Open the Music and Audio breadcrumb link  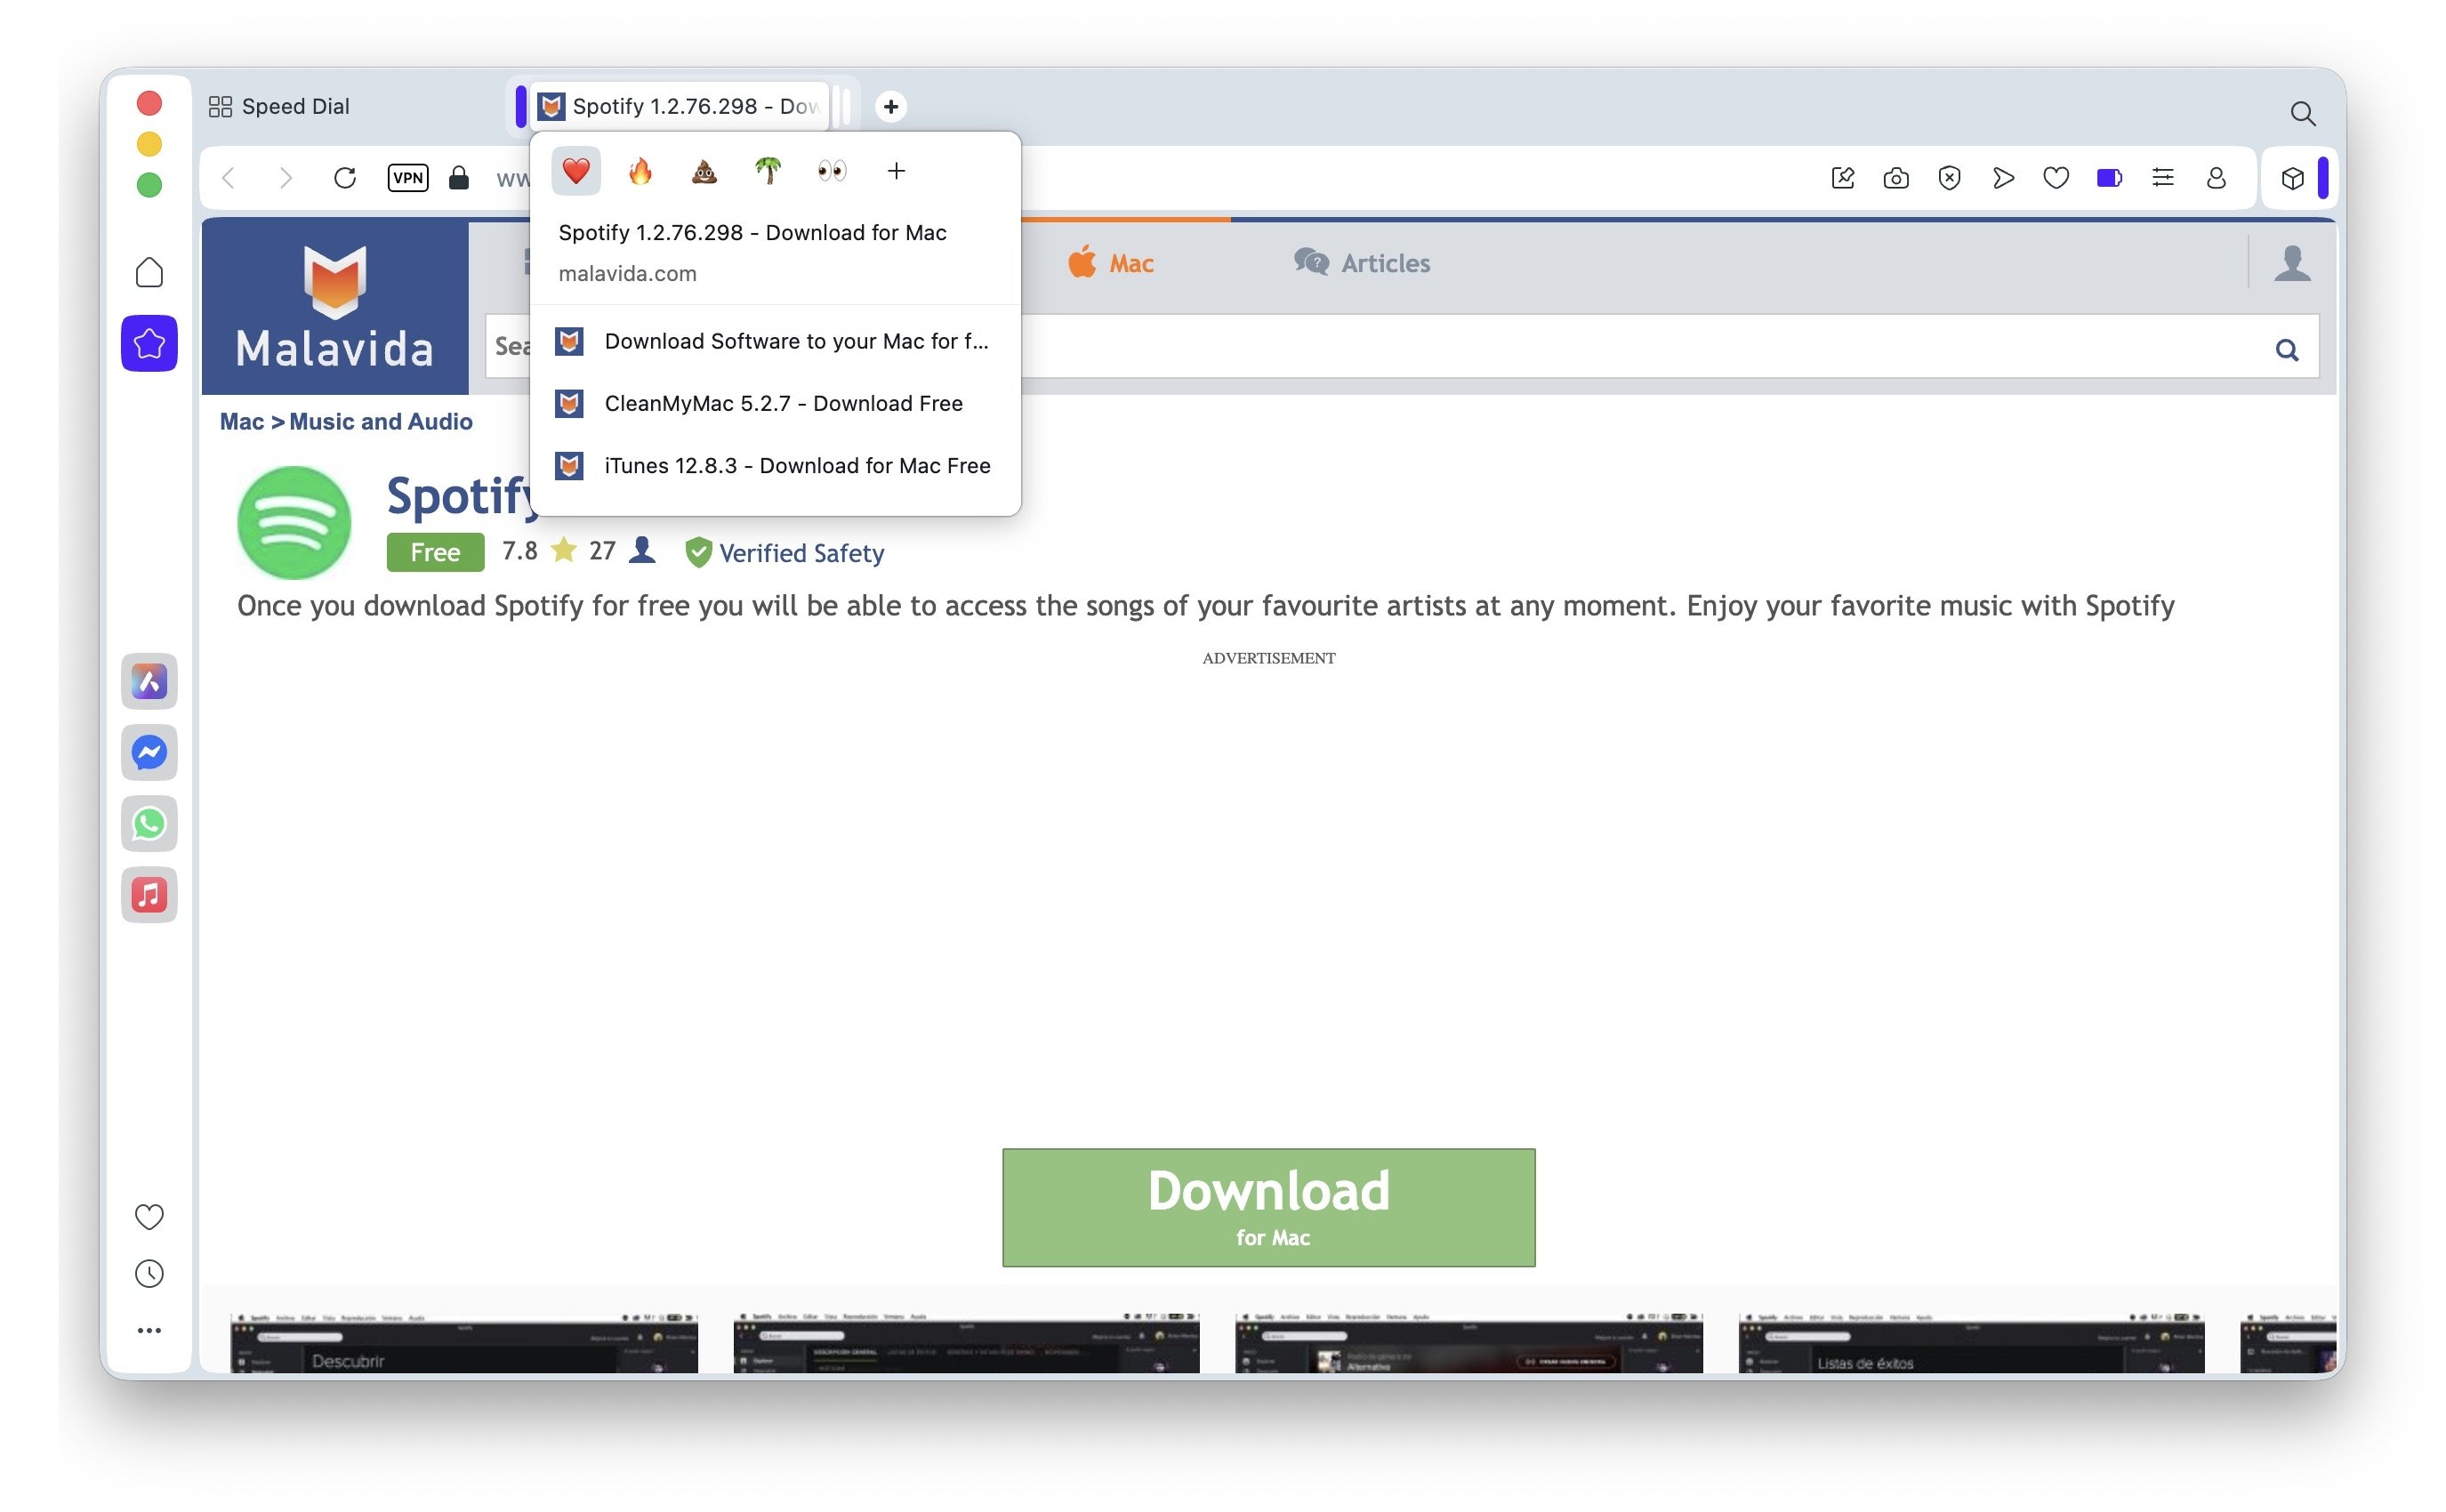[380, 421]
